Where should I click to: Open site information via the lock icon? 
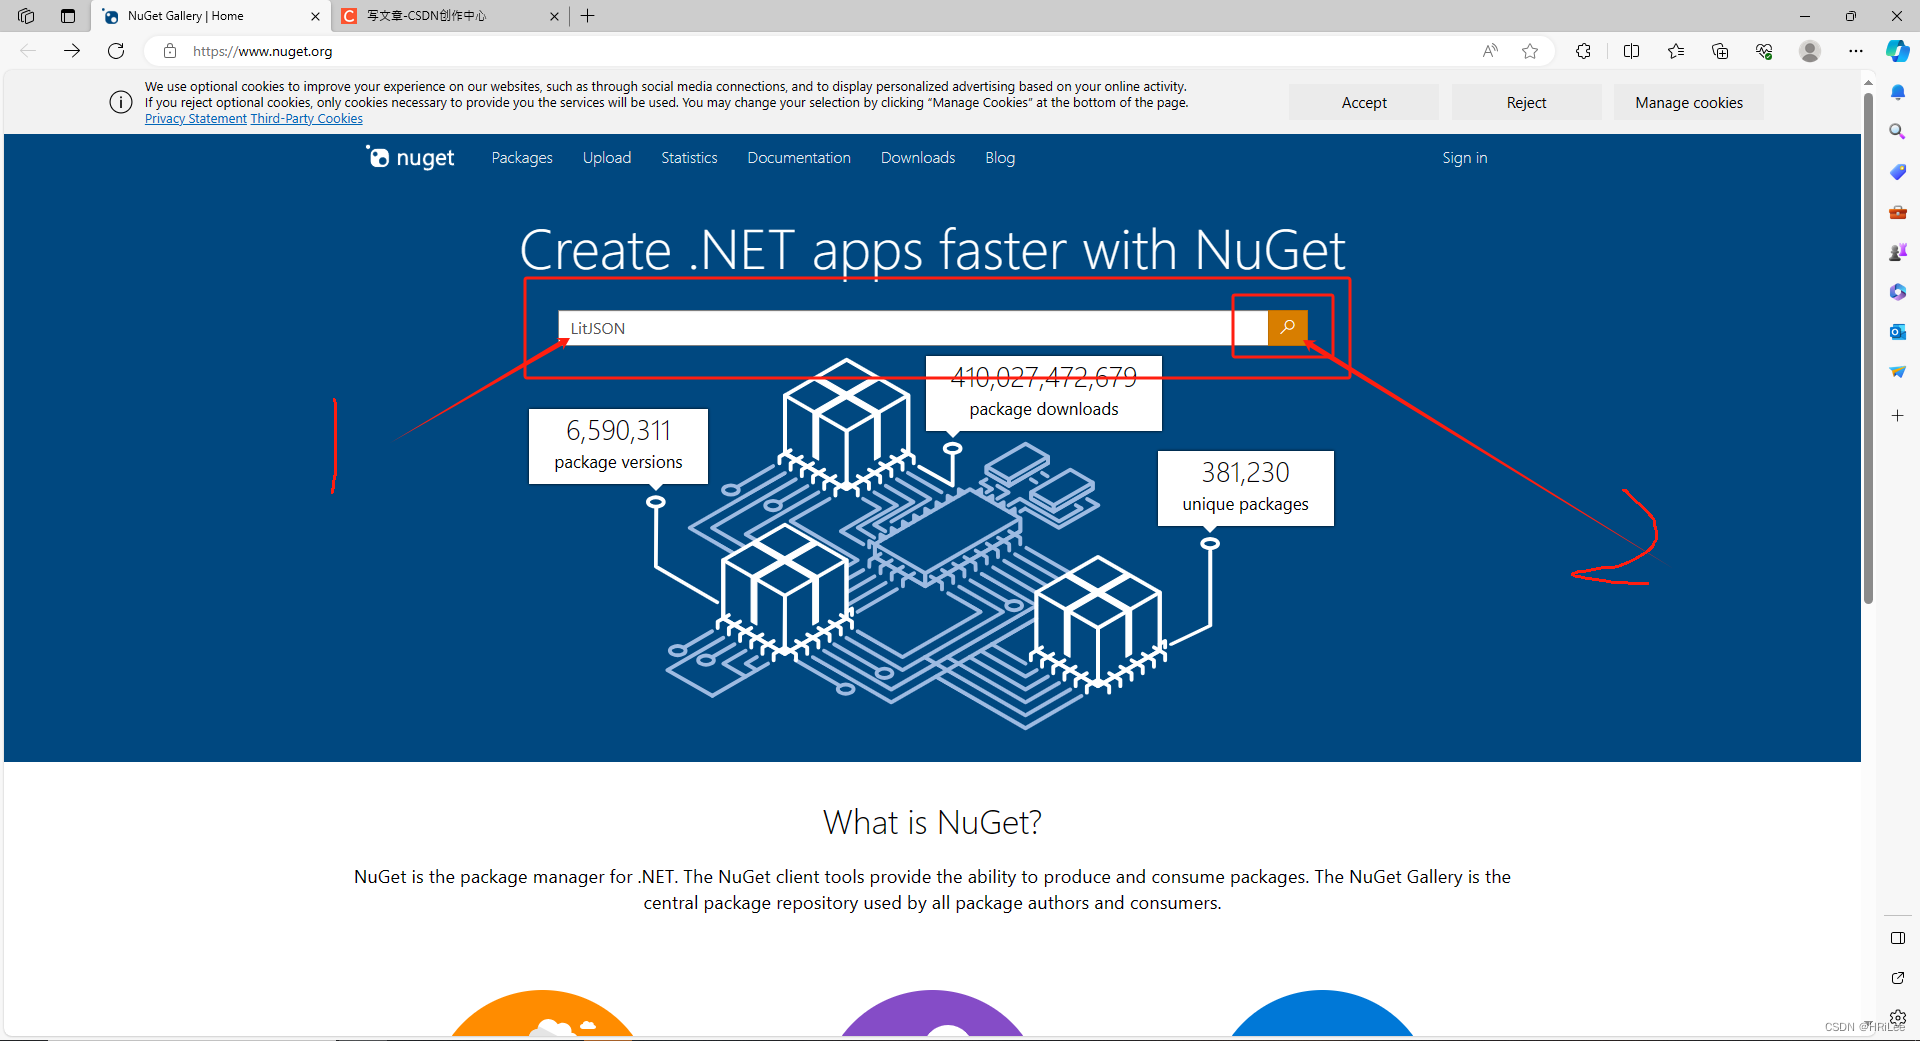tap(170, 51)
